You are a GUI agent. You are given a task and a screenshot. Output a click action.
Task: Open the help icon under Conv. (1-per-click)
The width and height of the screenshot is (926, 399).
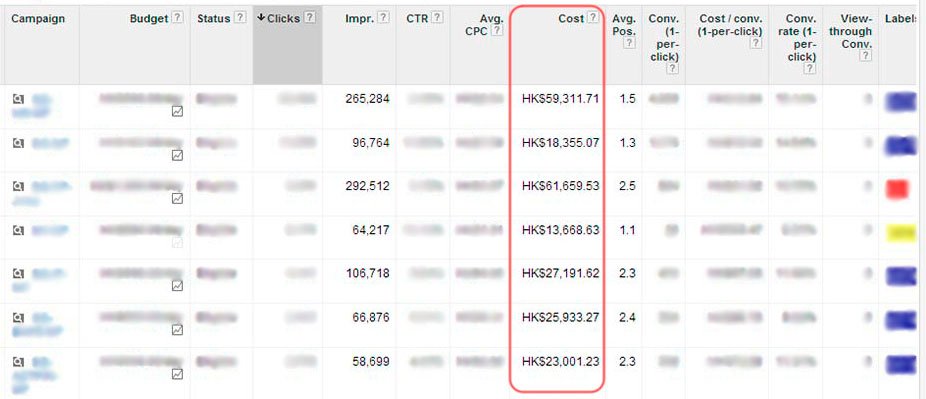pos(673,69)
